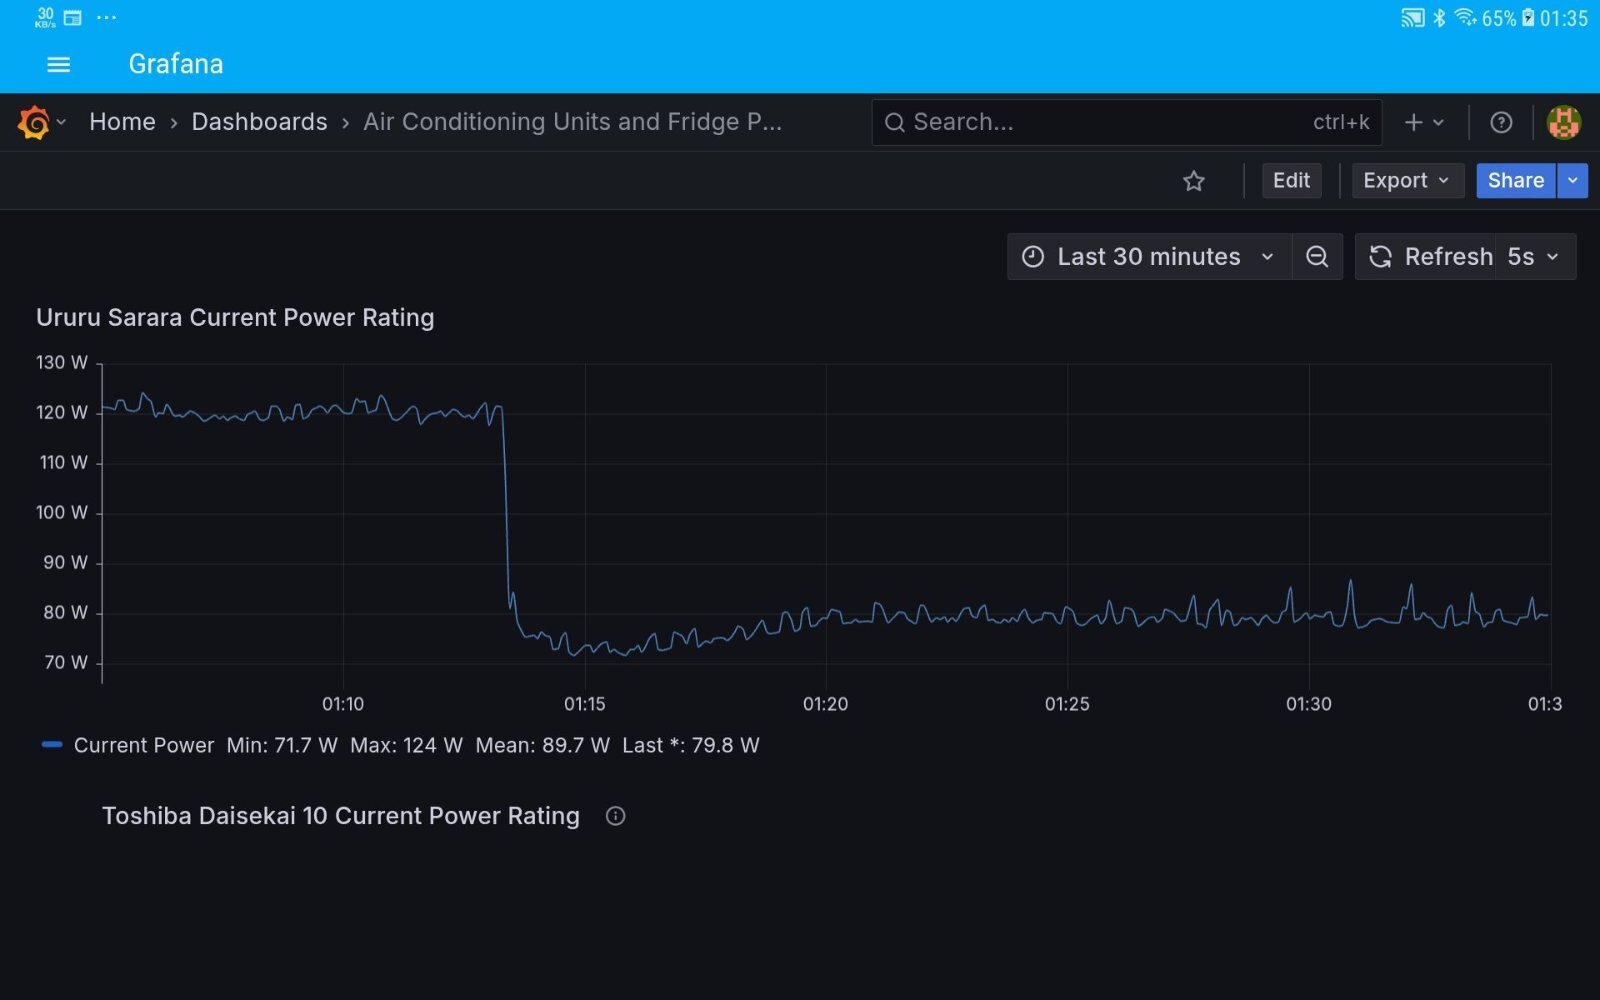The height and width of the screenshot is (1000, 1600).
Task: Click the Toshiba Daisekai 10 panel title
Action: click(x=341, y=816)
